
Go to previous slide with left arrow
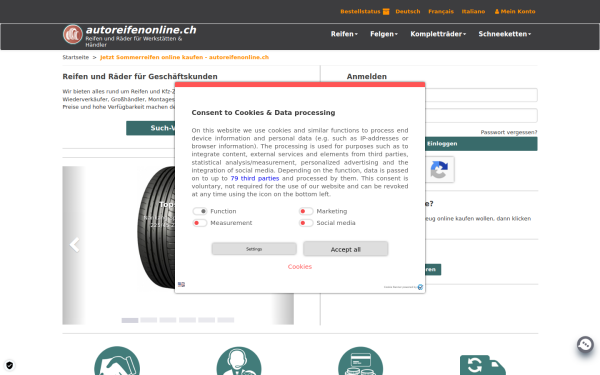(75, 245)
